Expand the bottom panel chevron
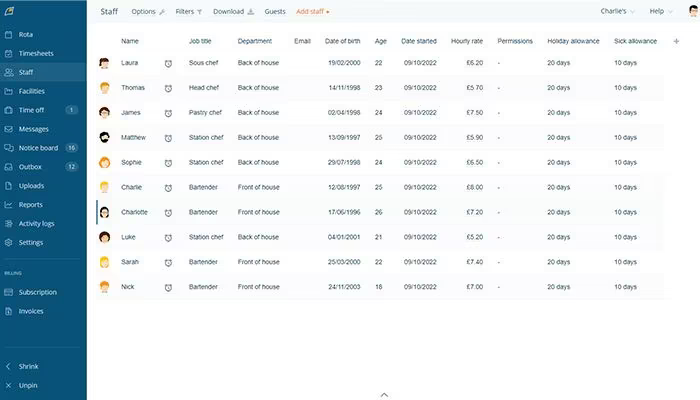This screenshot has height=400, width=700. [x=384, y=395]
